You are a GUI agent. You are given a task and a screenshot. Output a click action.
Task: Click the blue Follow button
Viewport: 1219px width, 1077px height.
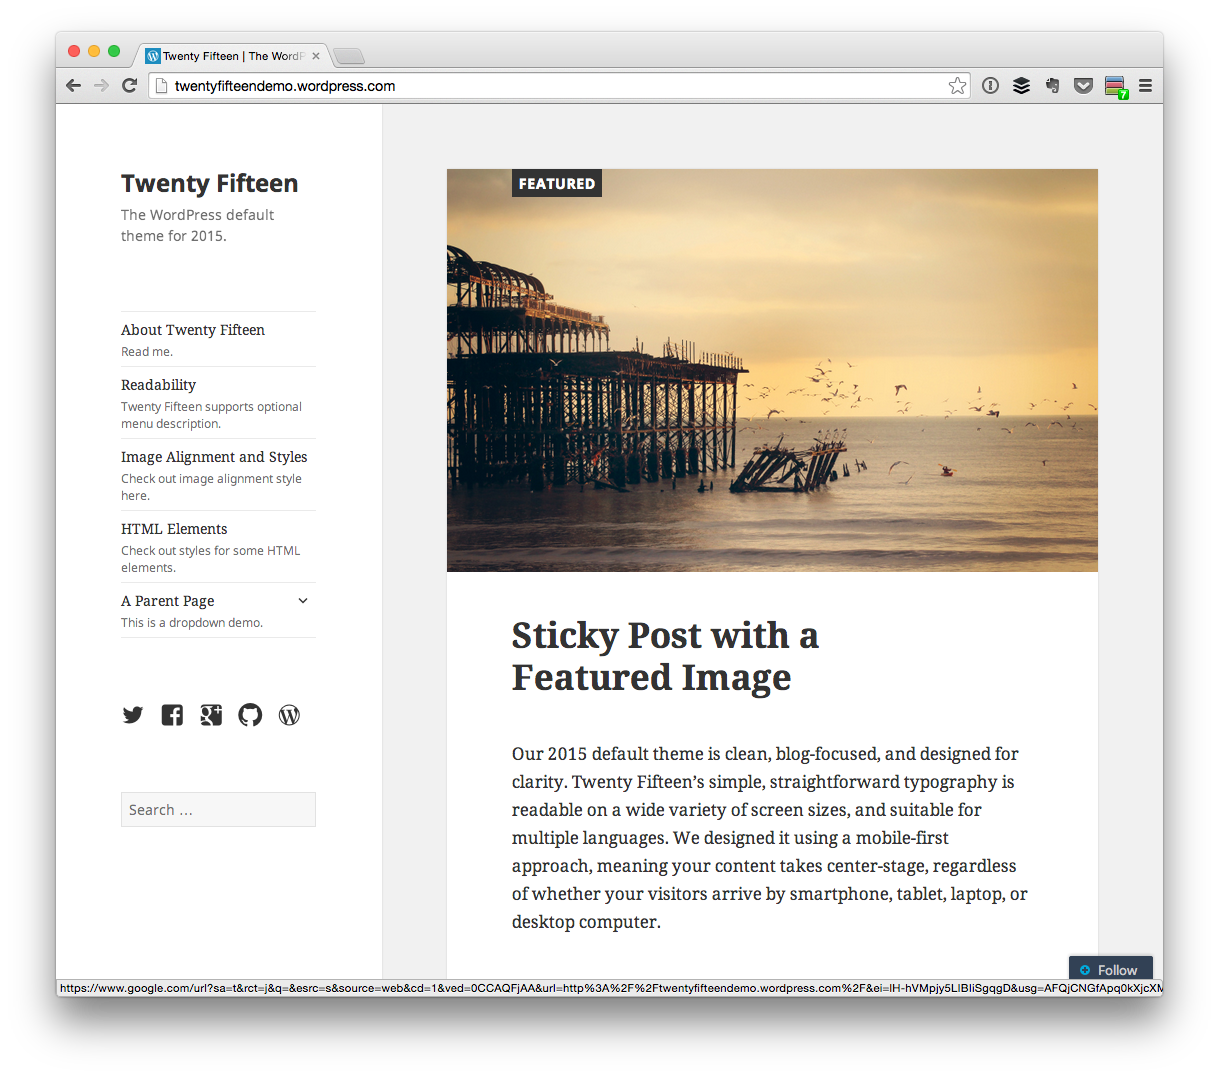coord(1110,969)
